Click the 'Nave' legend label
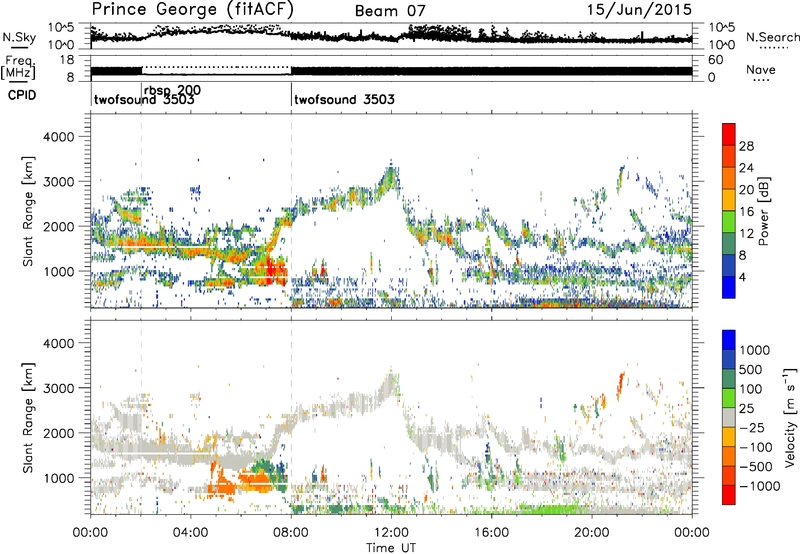 [x=760, y=70]
